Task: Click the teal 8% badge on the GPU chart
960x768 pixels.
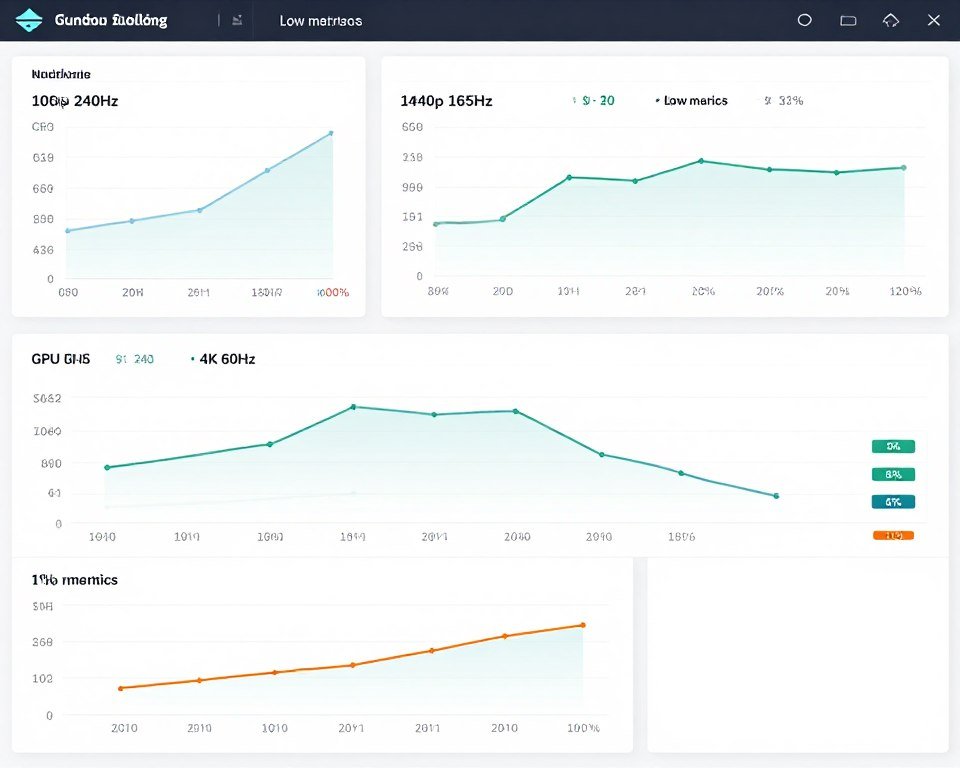Action: click(x=893, y=474)
